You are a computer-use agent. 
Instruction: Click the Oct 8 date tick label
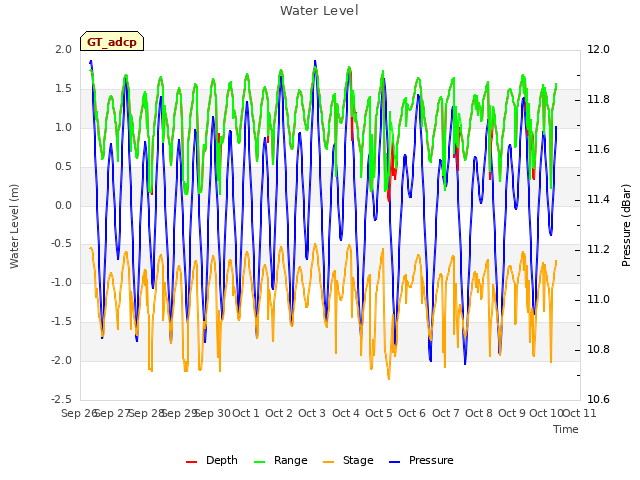pyautogui.click(x=479, y=413)
